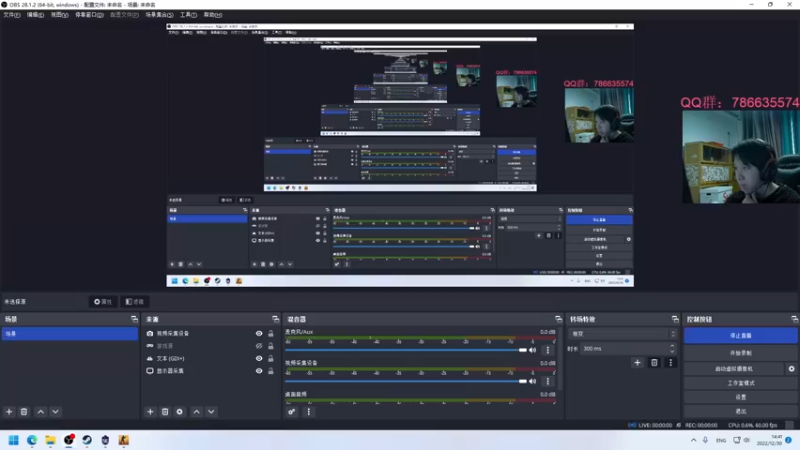Open 文件(F) menu
Screen dimensions: 800x450
pyautogui.click(x=12, y=15)
